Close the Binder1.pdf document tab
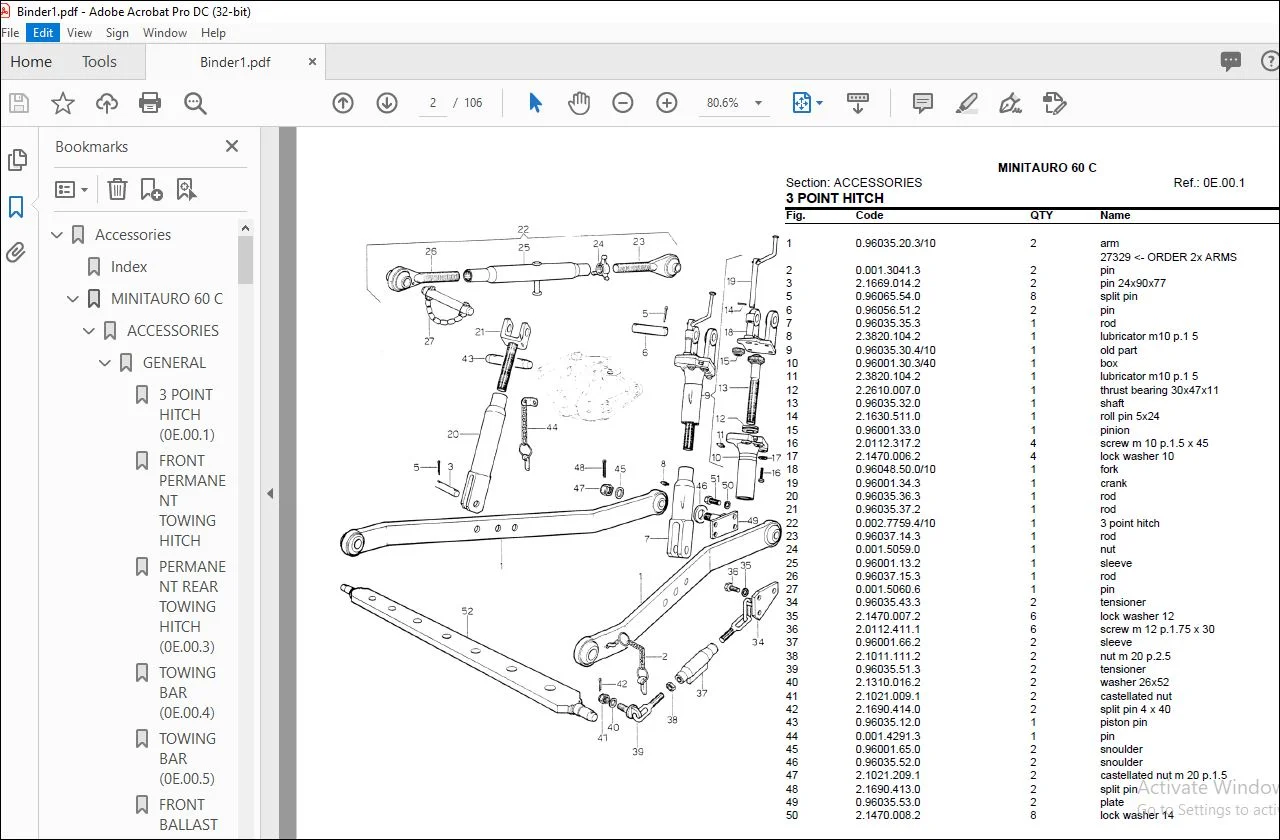Viewport: 1280px width, 840px height. (312, 62)
